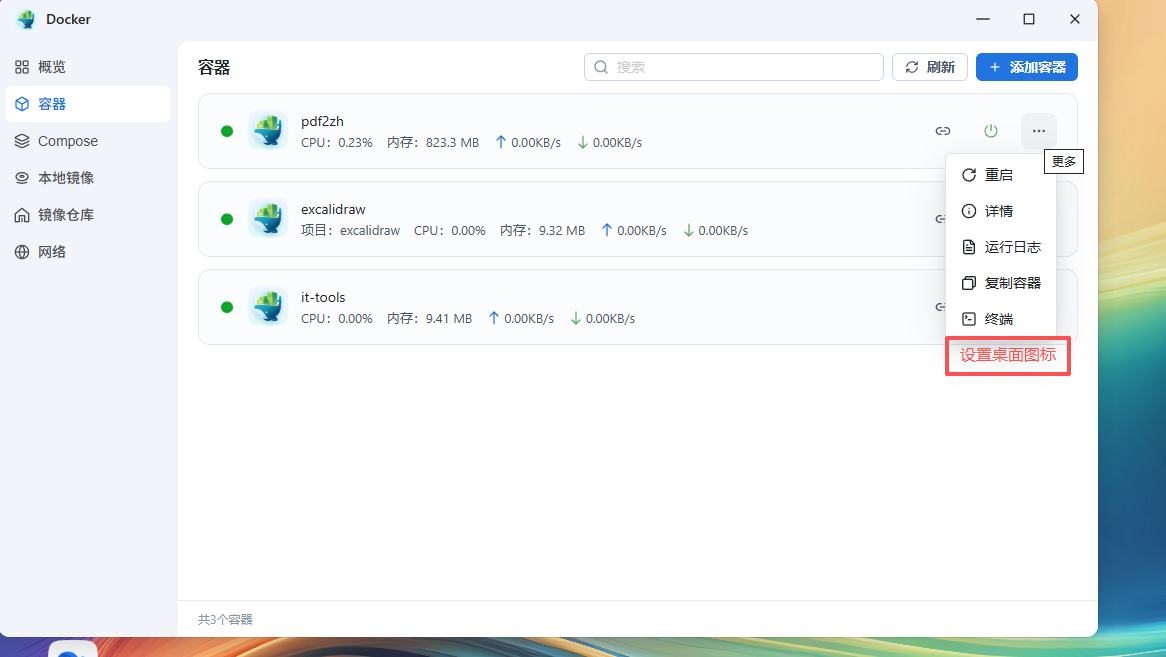This screenshot has width=1166, height=657.
Task: Open the pdf2zh container link icon
Action: [942, 130]
